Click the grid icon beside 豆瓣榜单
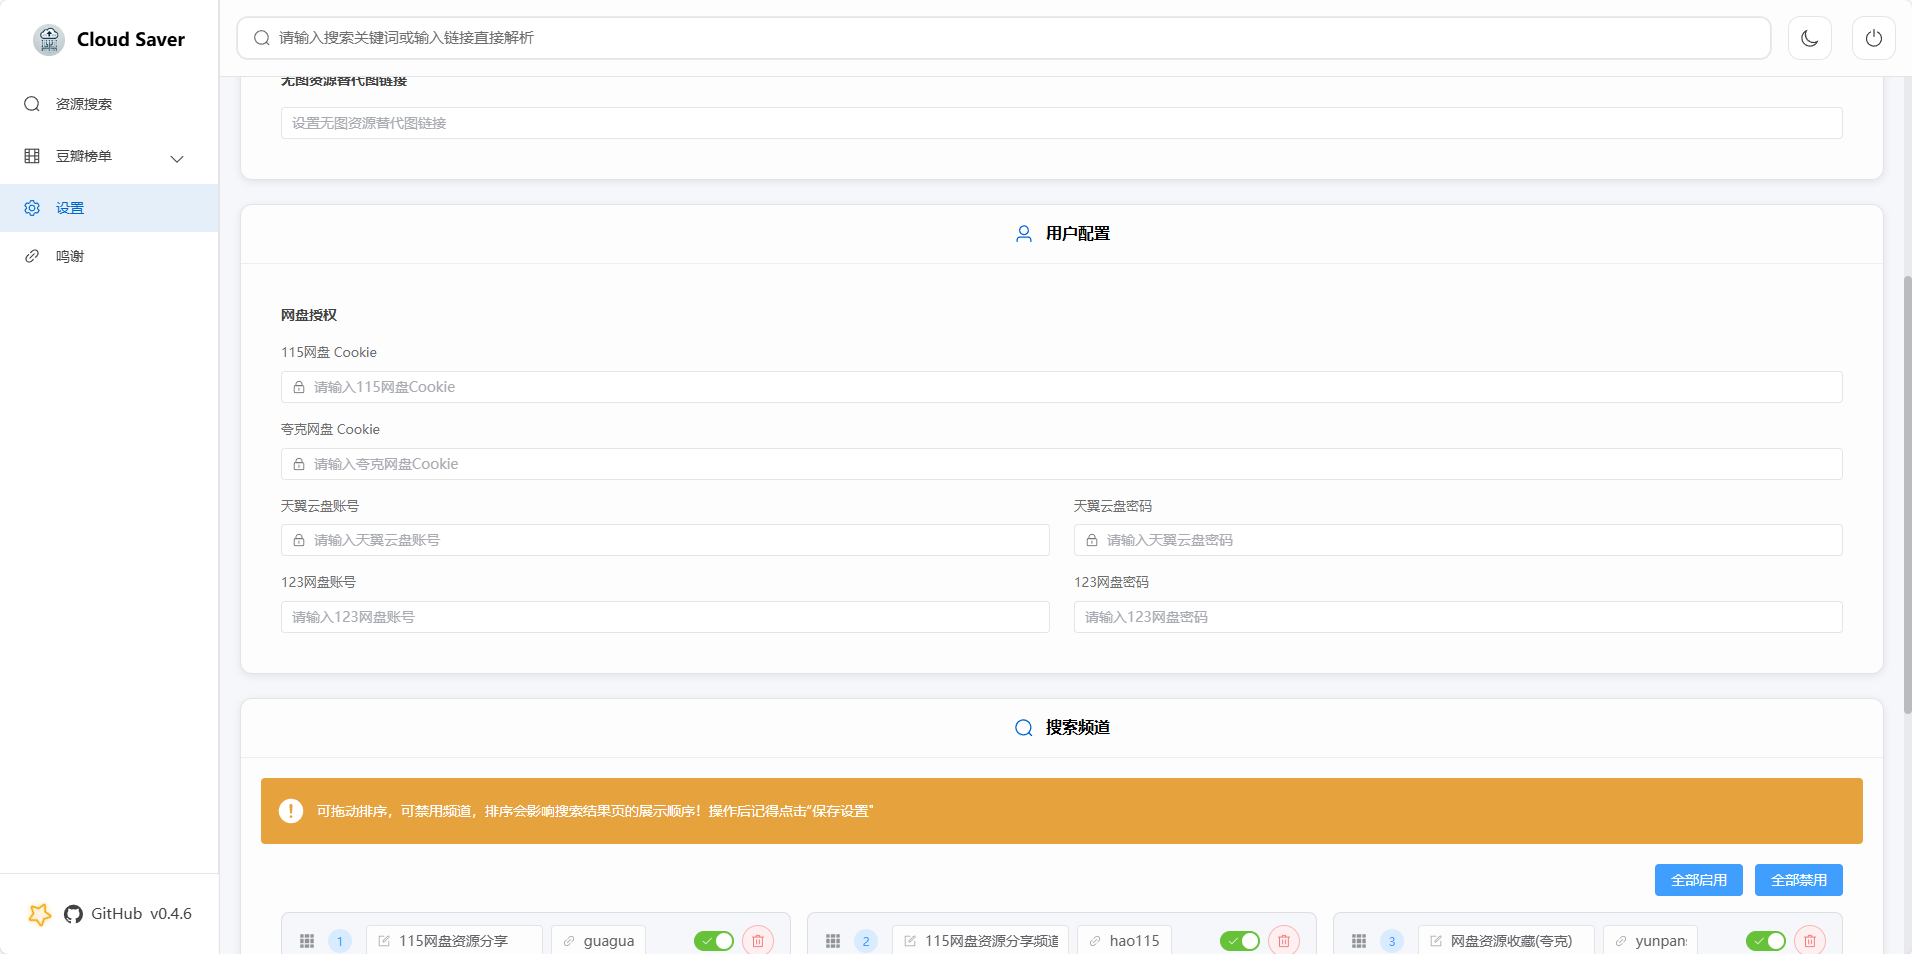This screenshot has height=954, width=1912. [x=32, y=156]
